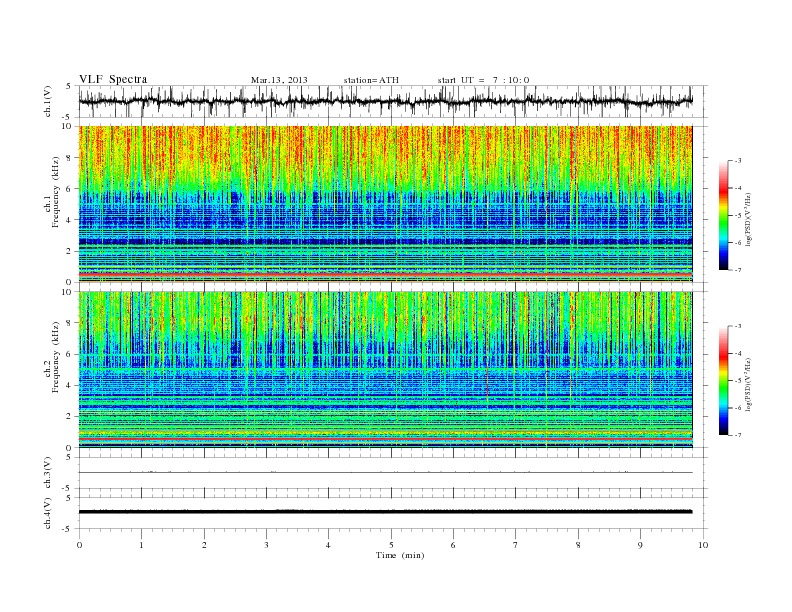Click the "ch.1(V)" waveform axis label
Image resolution: width=792 pixels, height=612 pixels.
click(x=48, y=101)
